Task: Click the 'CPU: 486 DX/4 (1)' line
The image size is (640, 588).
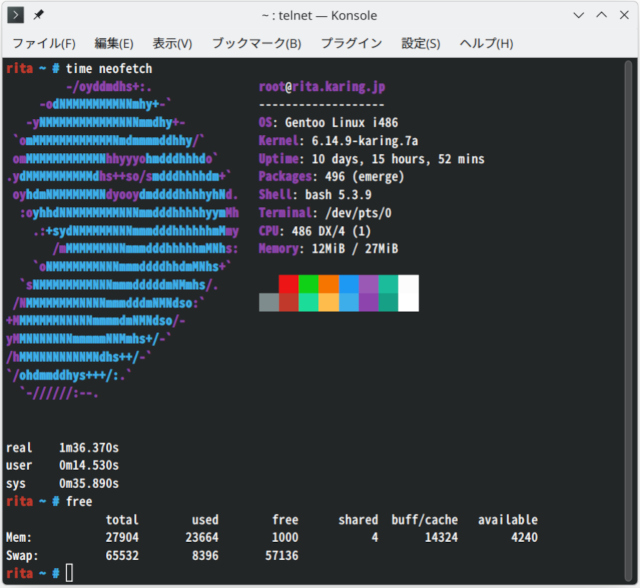Action: click(x=315, y=231)
